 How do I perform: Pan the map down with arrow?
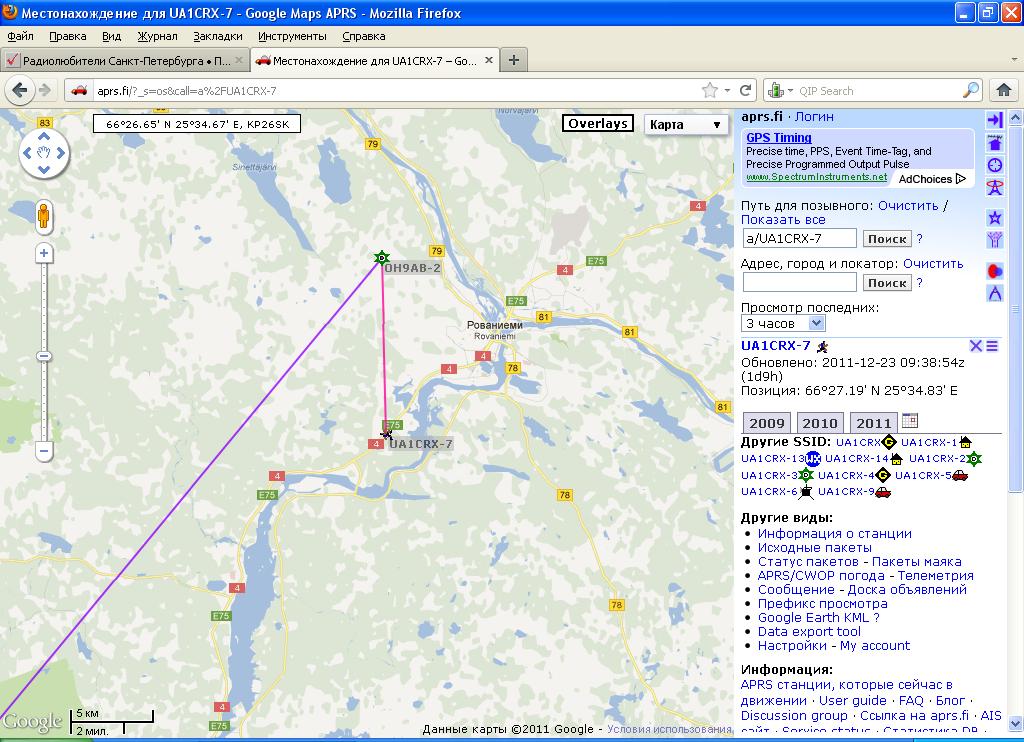pos(44,169)
